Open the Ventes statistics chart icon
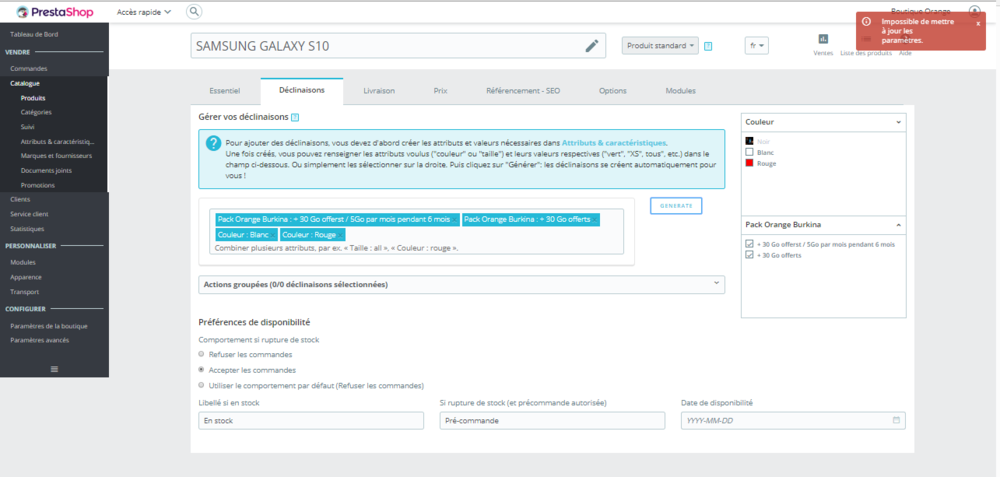 coord(823,39)
